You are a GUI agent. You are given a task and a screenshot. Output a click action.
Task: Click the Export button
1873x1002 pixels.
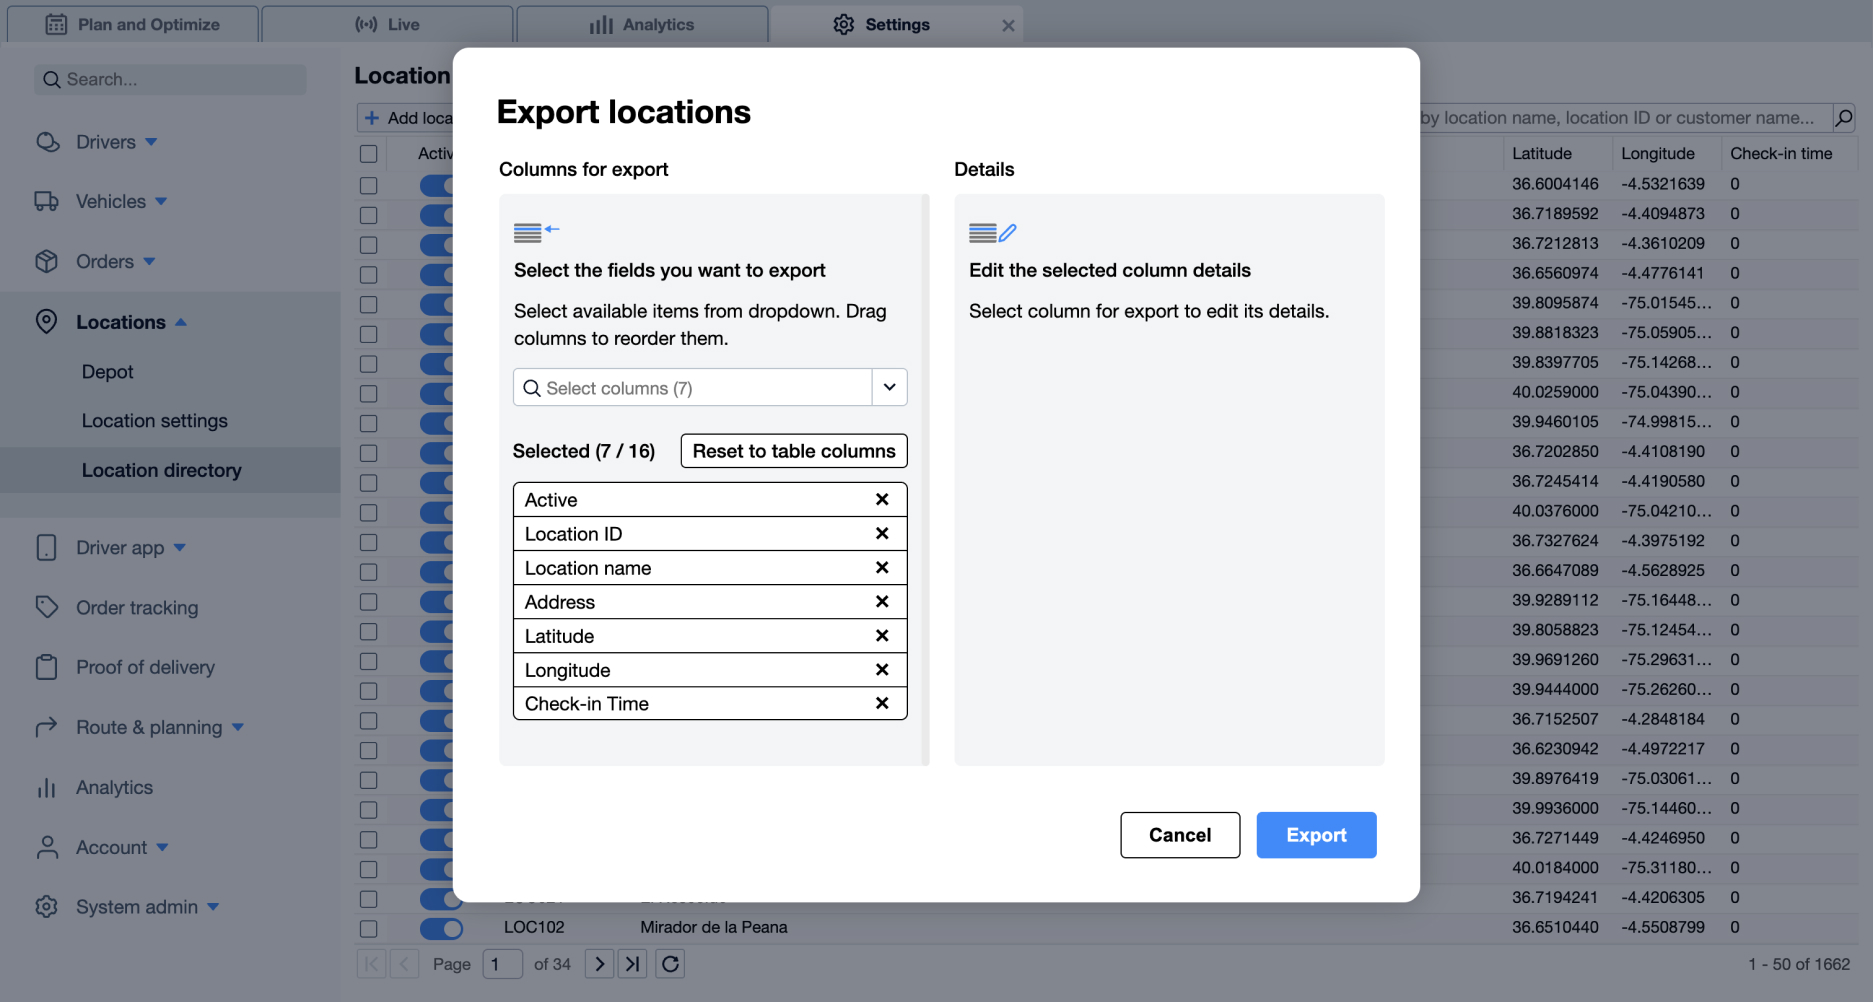pyautogui.click(x=1315, y=835)
